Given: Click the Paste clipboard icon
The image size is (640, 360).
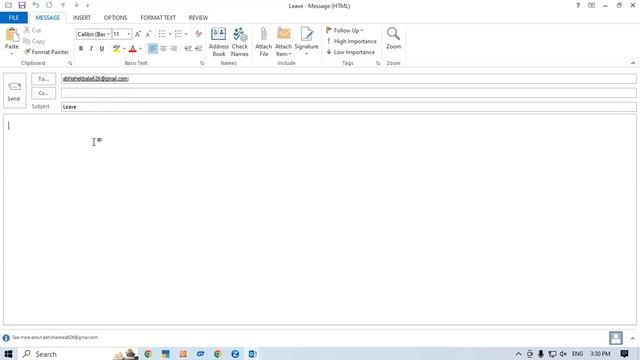Looking at the screenshot, I should coord(12,35).
